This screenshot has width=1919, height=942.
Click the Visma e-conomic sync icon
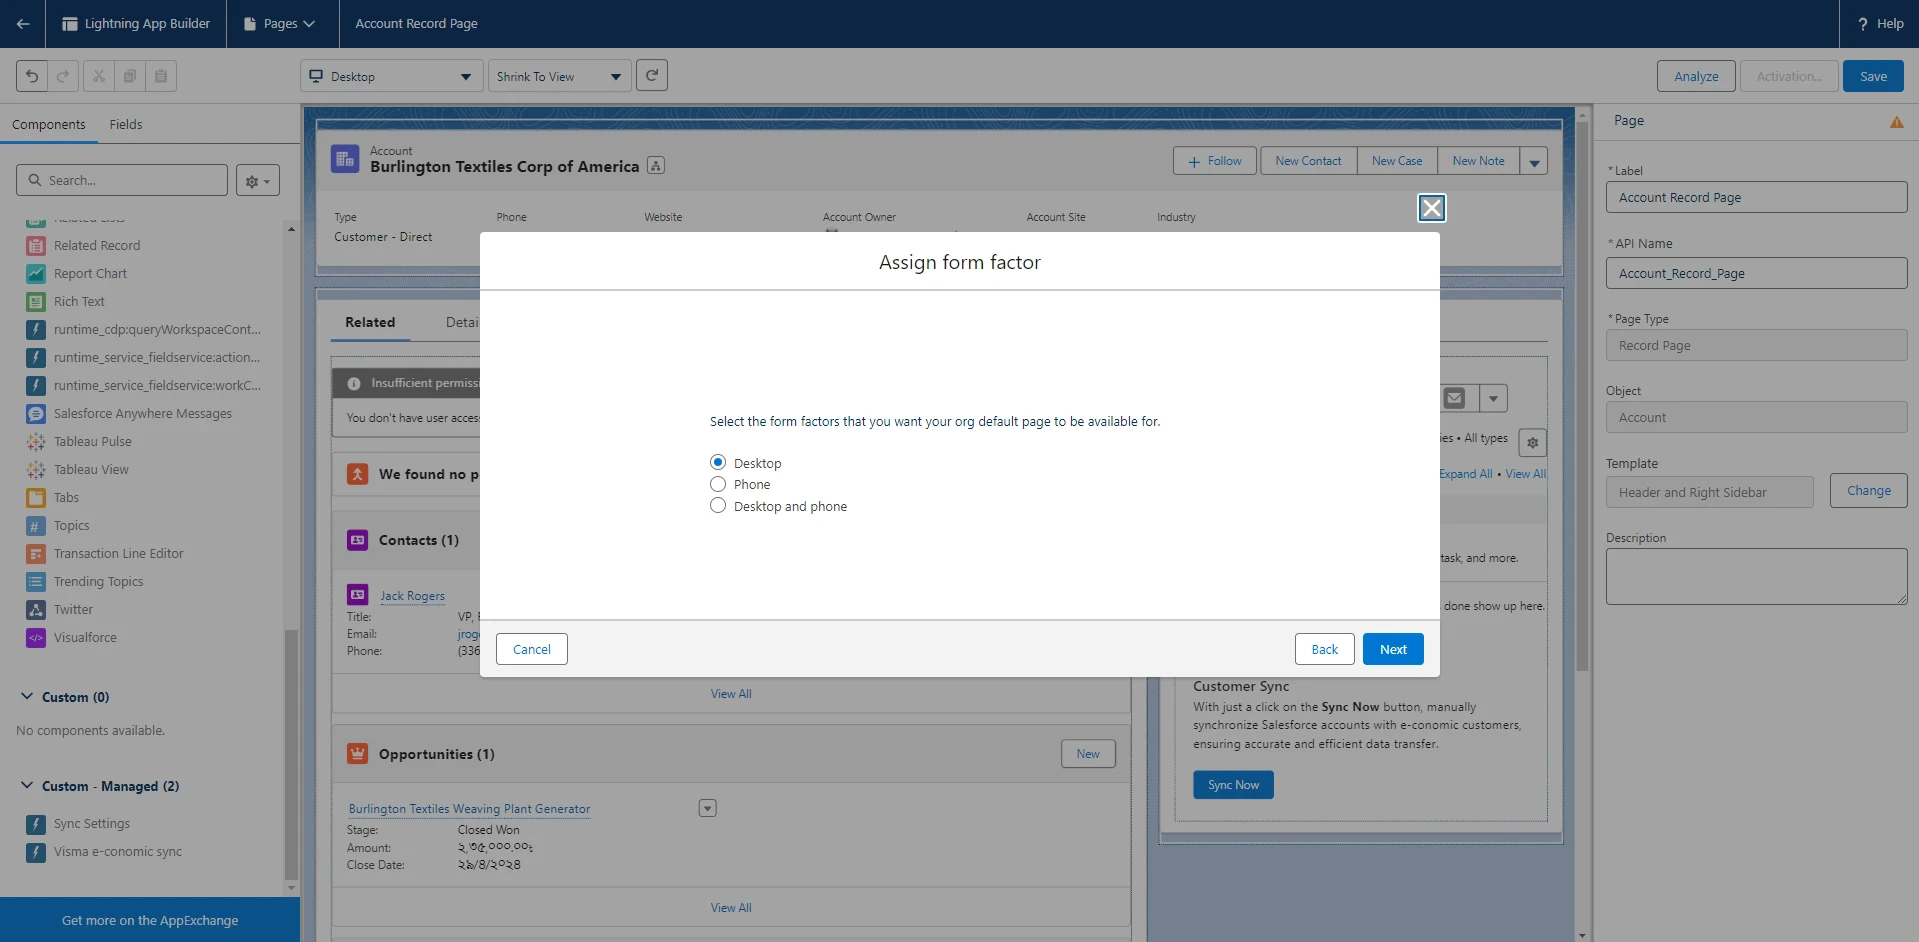pyautogui.click(x=36, y=852)
